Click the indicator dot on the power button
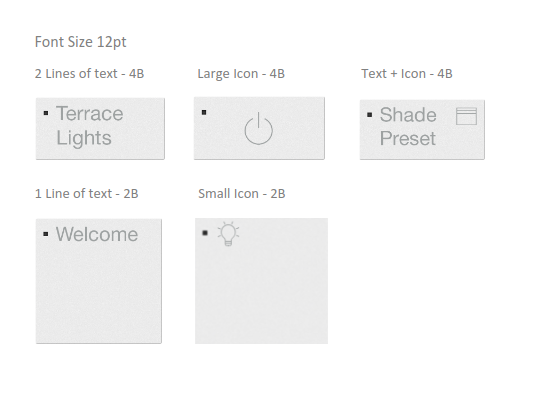 [x=204, y=112]
